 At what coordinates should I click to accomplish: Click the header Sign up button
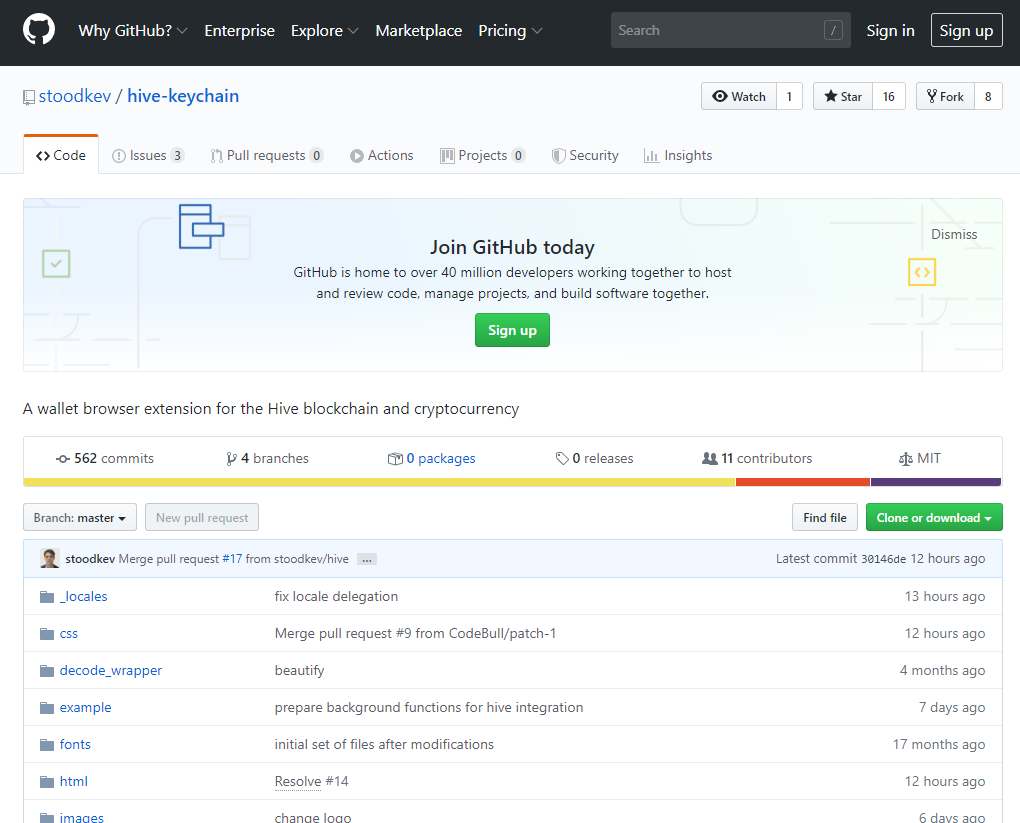click(966, 30)
